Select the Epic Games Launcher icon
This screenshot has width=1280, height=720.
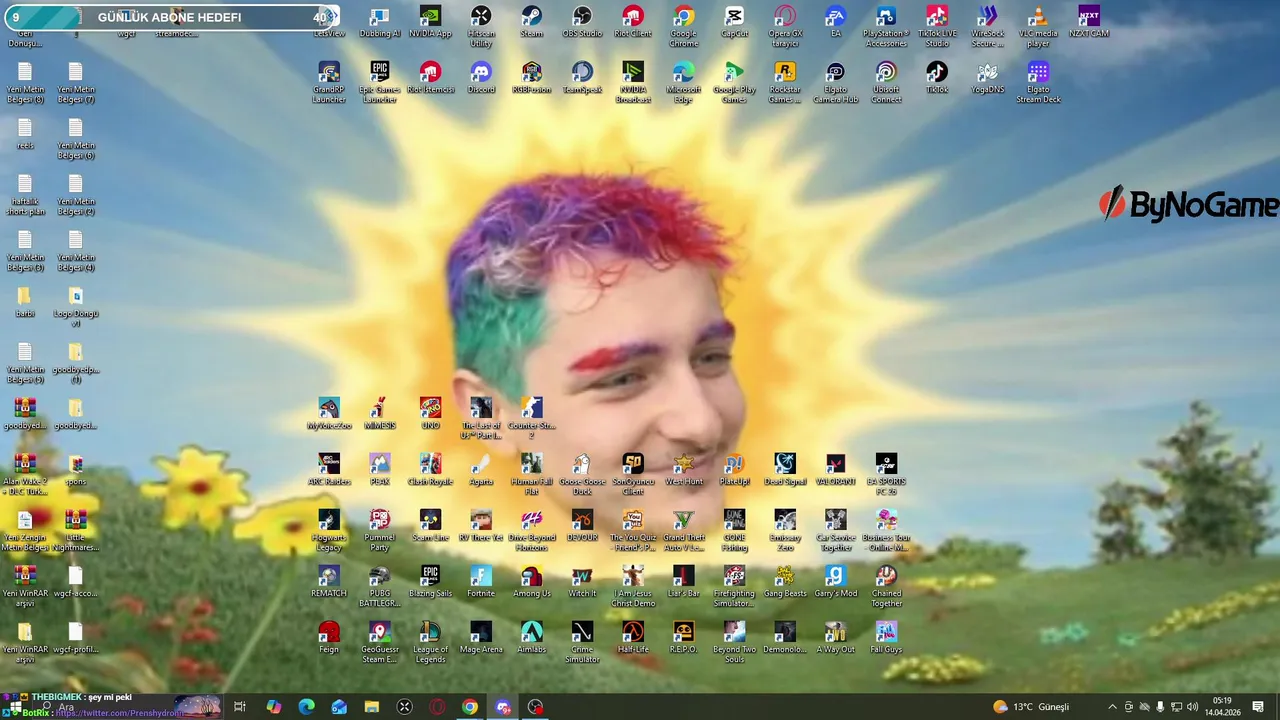point(379,83)
